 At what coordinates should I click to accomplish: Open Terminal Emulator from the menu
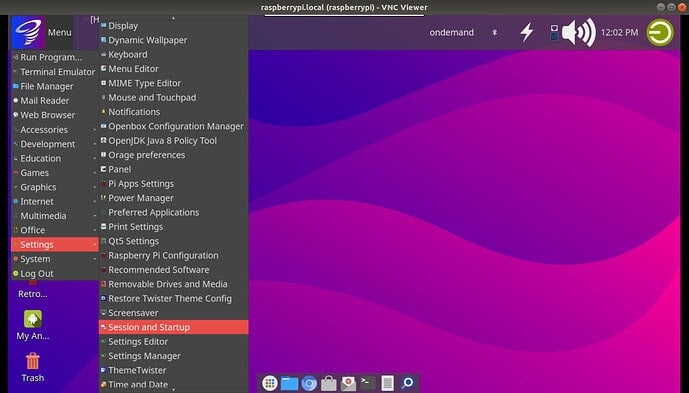[54, 72]
